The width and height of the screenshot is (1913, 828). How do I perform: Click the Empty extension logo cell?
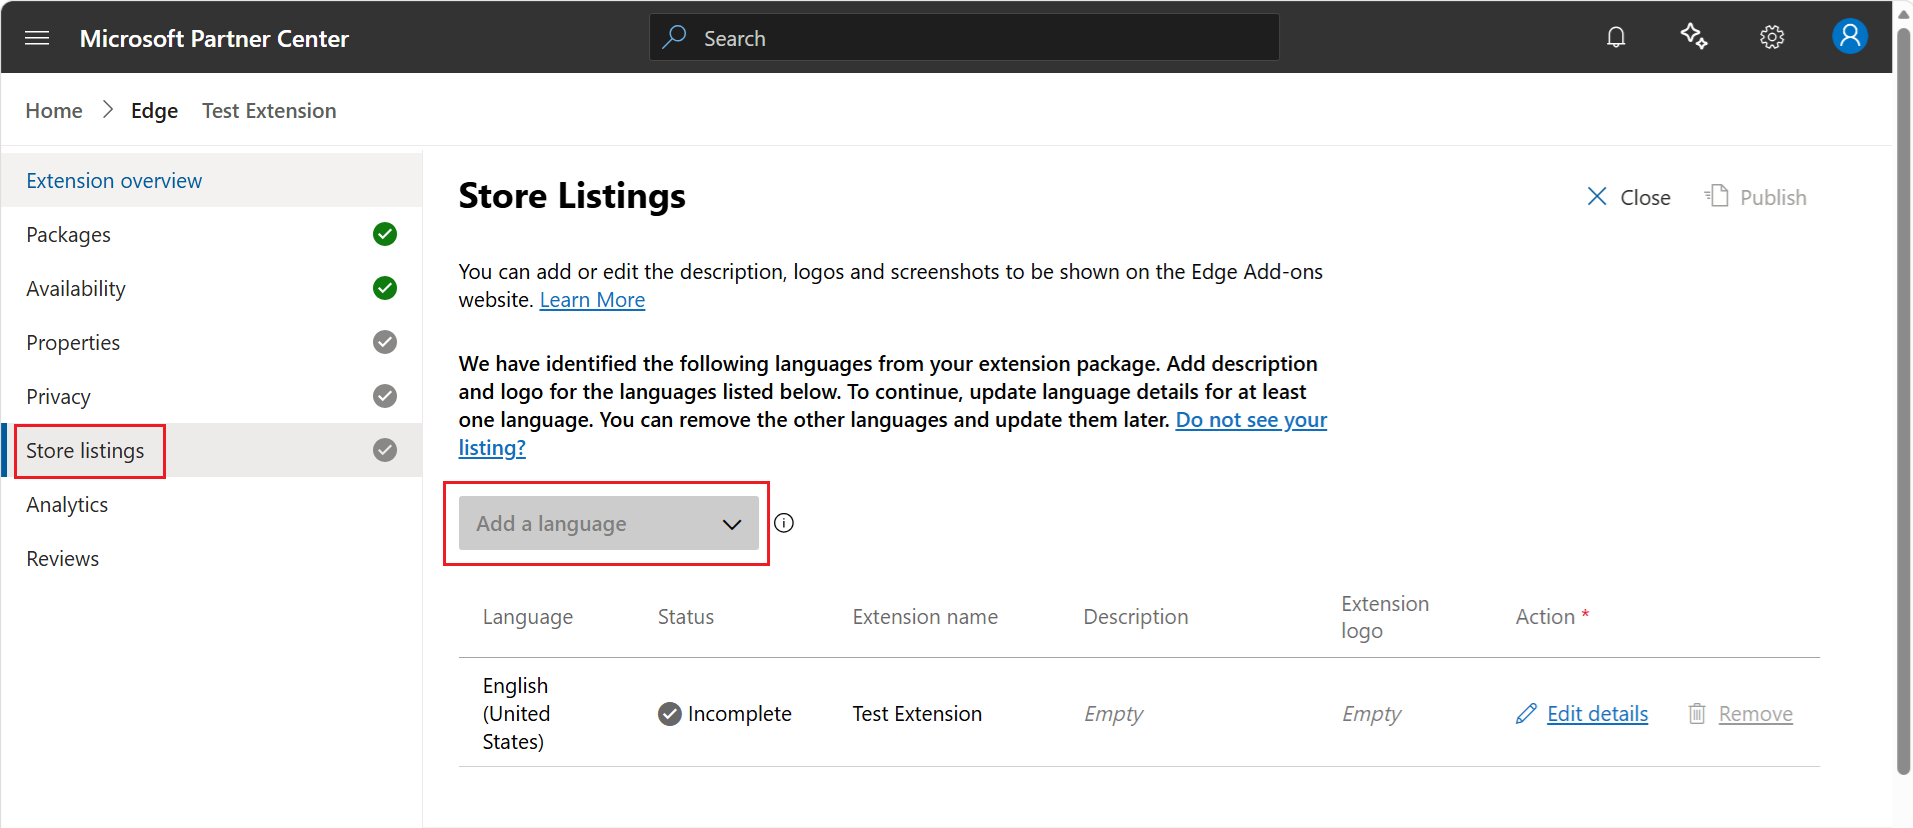(1371, 714)
